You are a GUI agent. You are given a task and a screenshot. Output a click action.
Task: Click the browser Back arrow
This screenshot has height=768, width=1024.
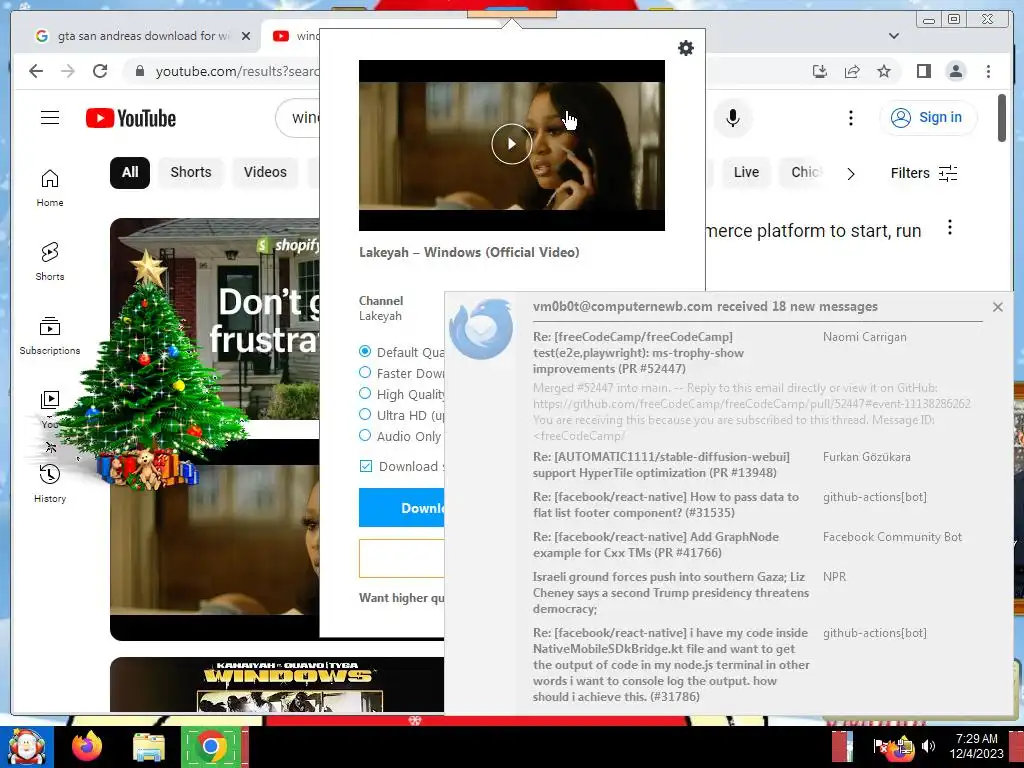[36, 71]
